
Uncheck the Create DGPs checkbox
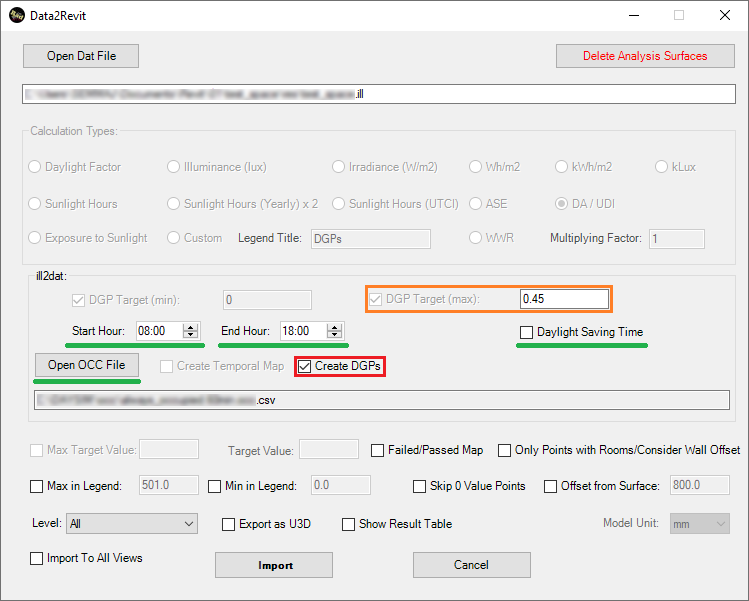coord(304,366)
